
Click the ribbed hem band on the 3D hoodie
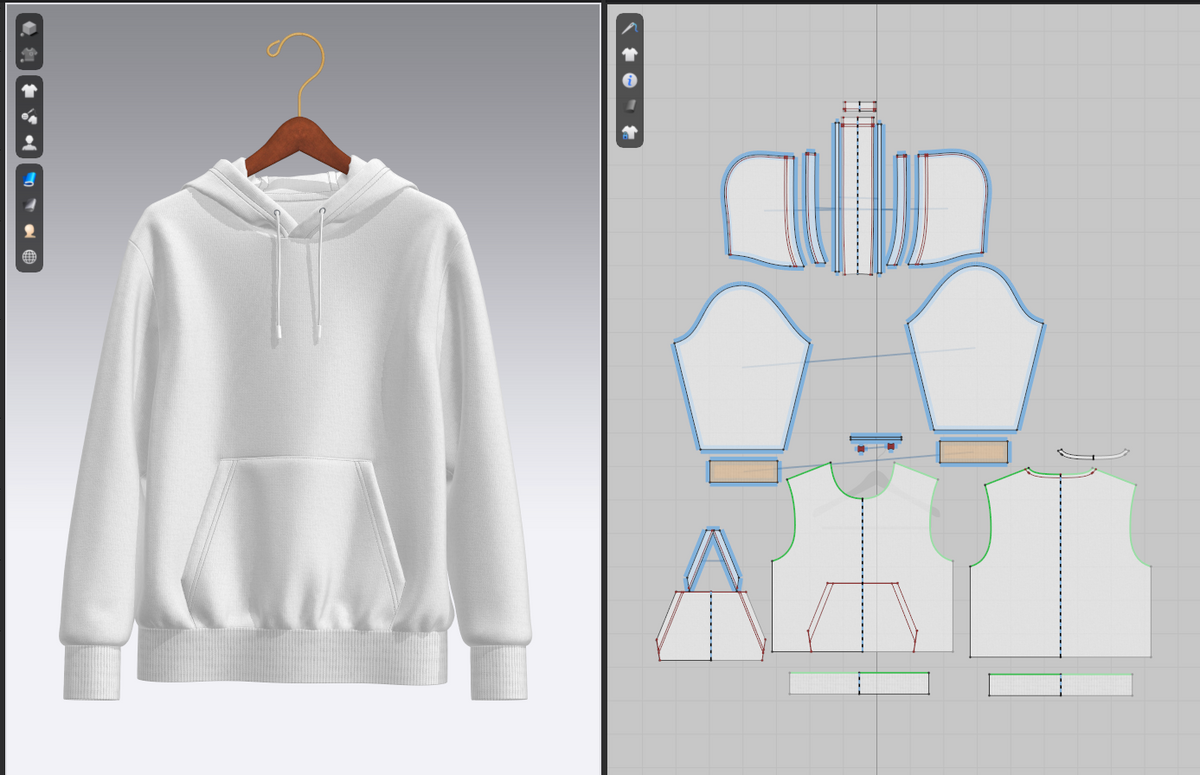click(290, 655)
